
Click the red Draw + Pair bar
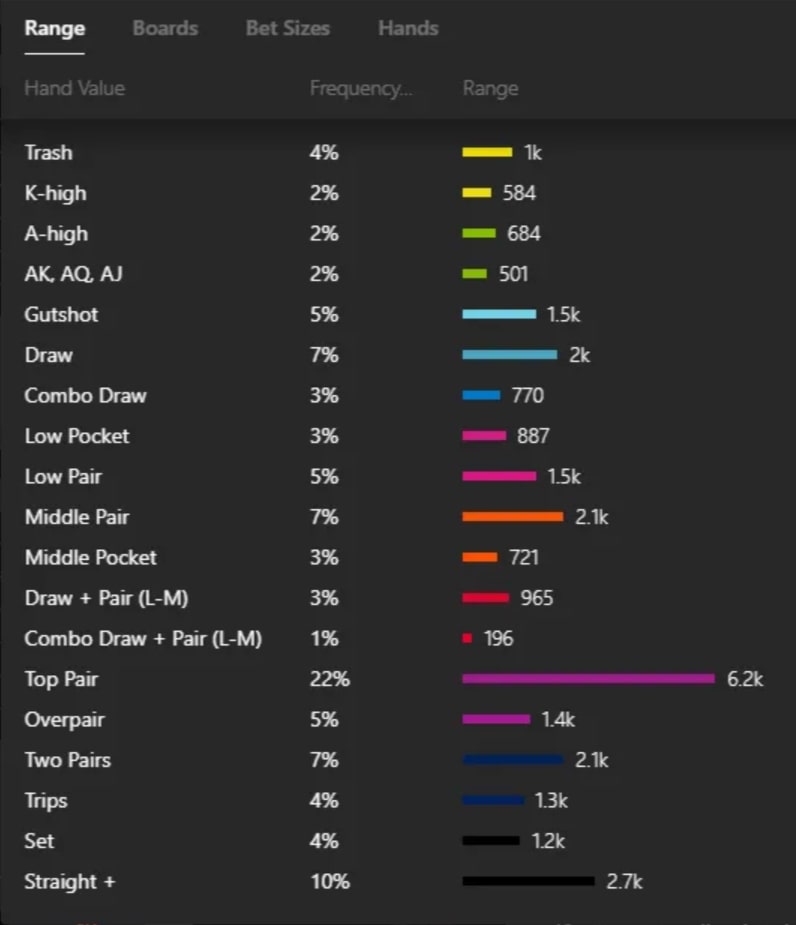pyautogui.click(x=486, y=598)
